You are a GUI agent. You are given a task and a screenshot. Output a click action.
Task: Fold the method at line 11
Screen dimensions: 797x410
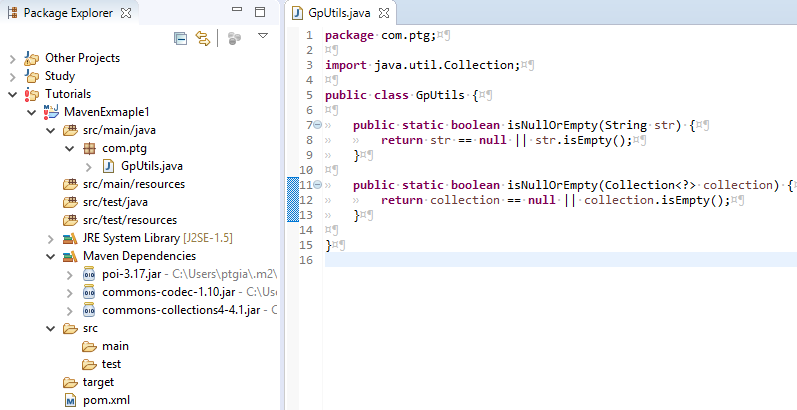click(316, 185)
